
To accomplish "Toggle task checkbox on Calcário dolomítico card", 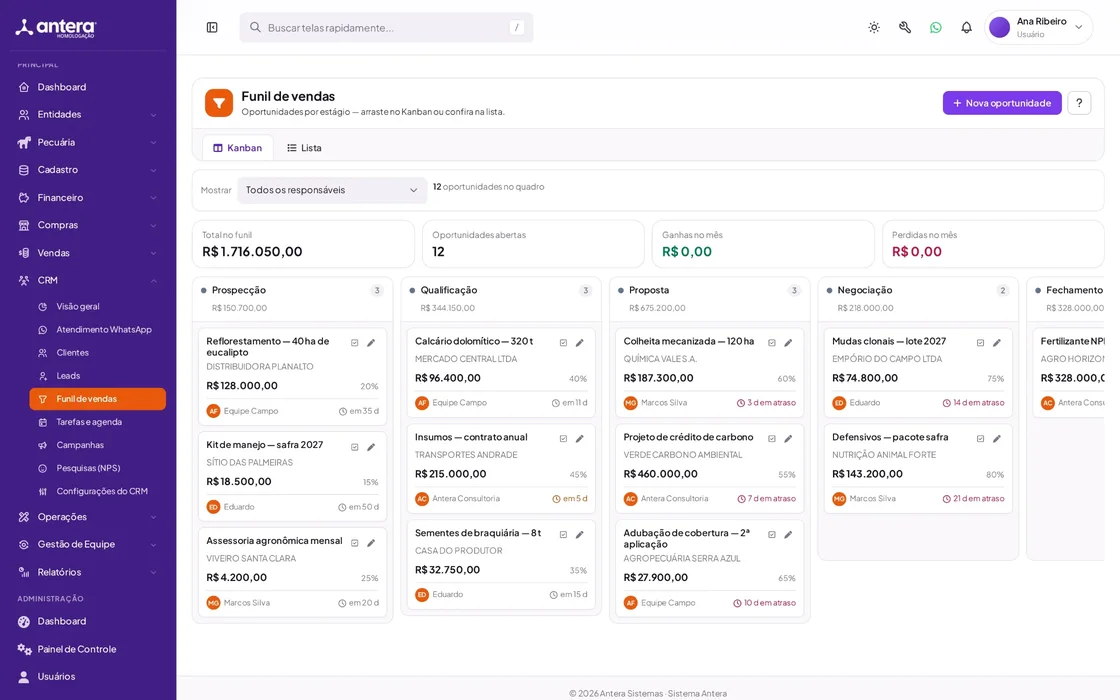I will (563, 343).
